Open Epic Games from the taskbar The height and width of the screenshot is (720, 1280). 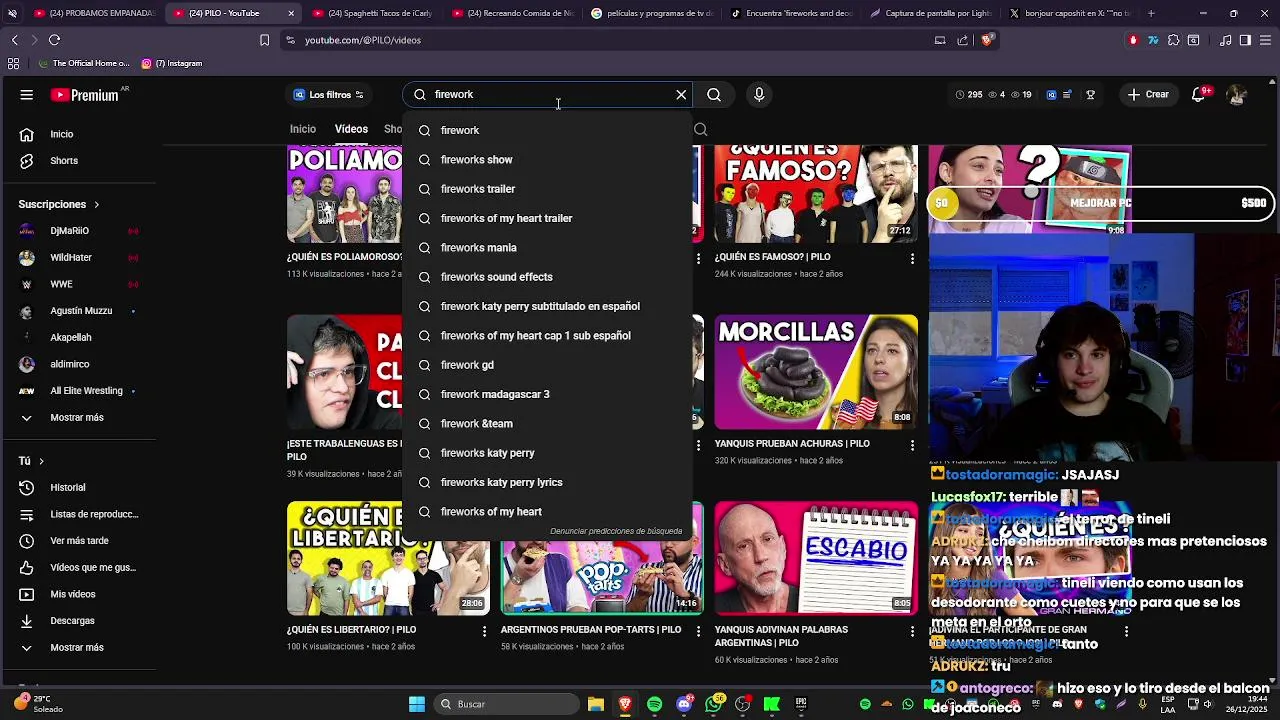click(x=801, y=704)
